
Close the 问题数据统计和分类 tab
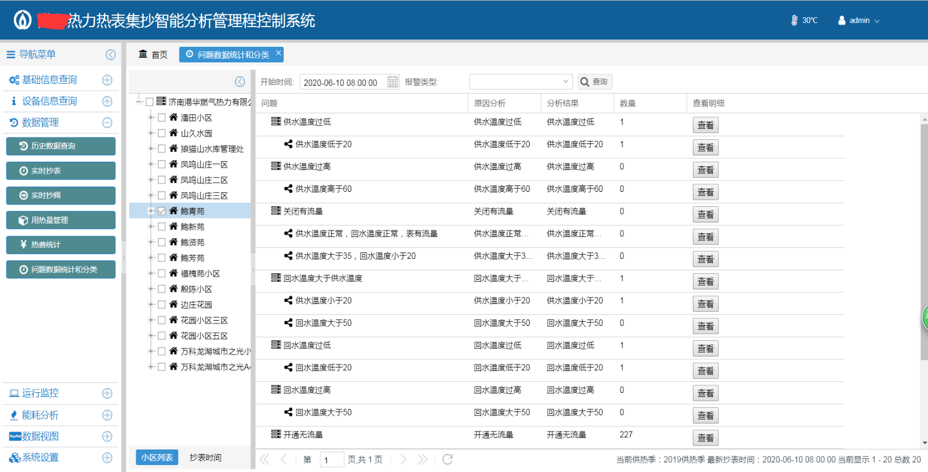coord(278,54)
